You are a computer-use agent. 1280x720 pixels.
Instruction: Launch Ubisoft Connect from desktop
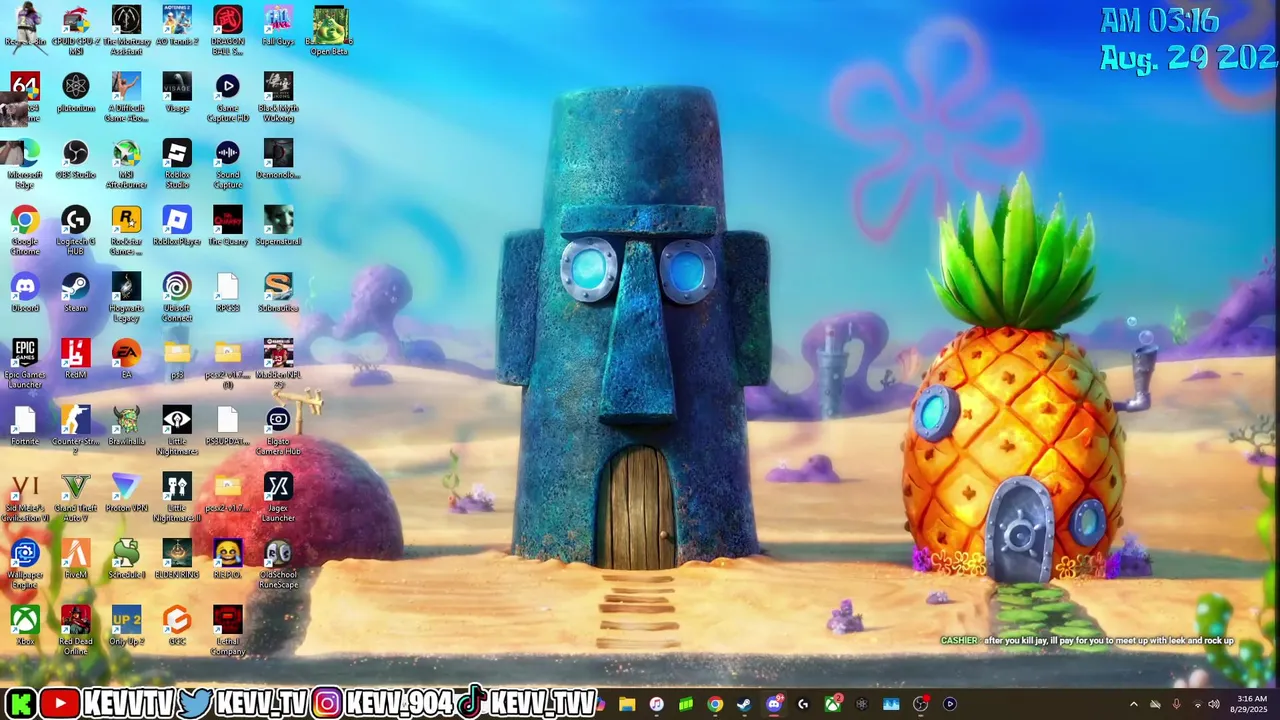pos(177,298)
